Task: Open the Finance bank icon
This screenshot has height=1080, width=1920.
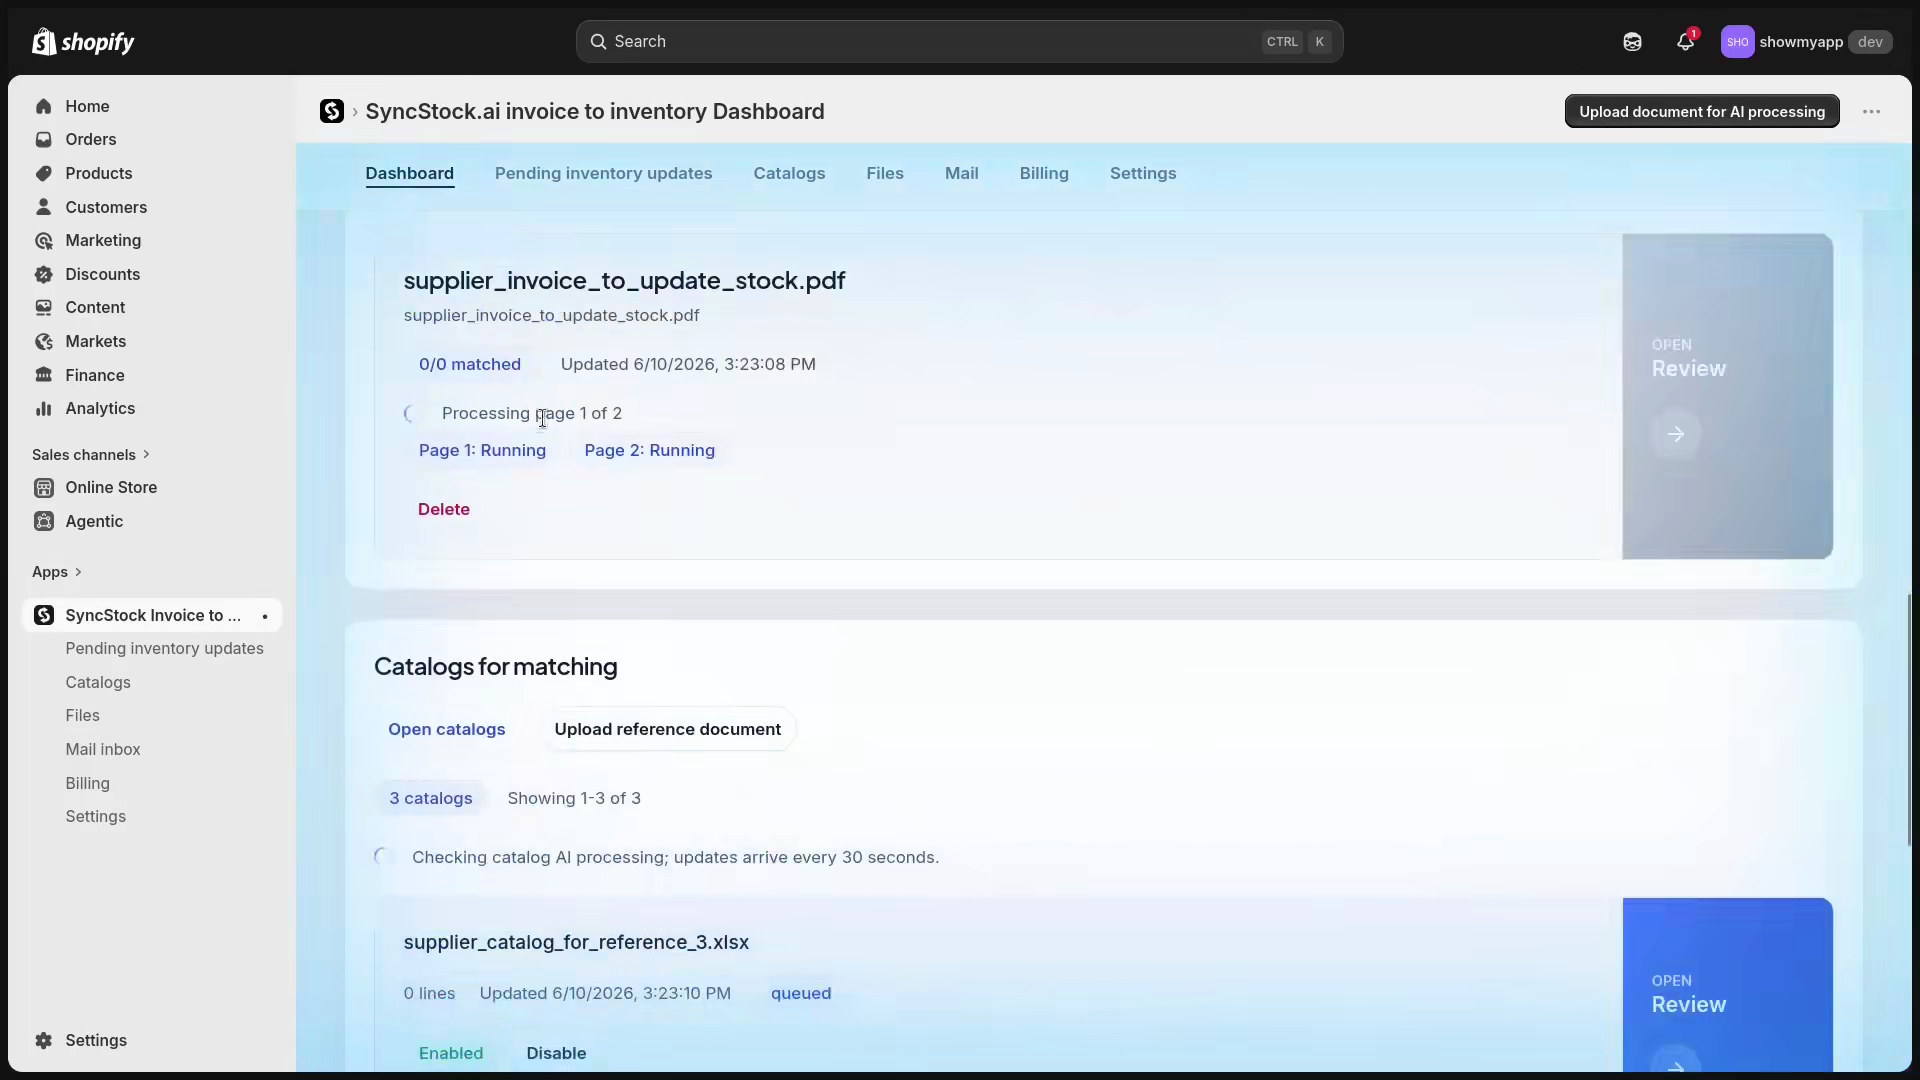Action: 43,375
